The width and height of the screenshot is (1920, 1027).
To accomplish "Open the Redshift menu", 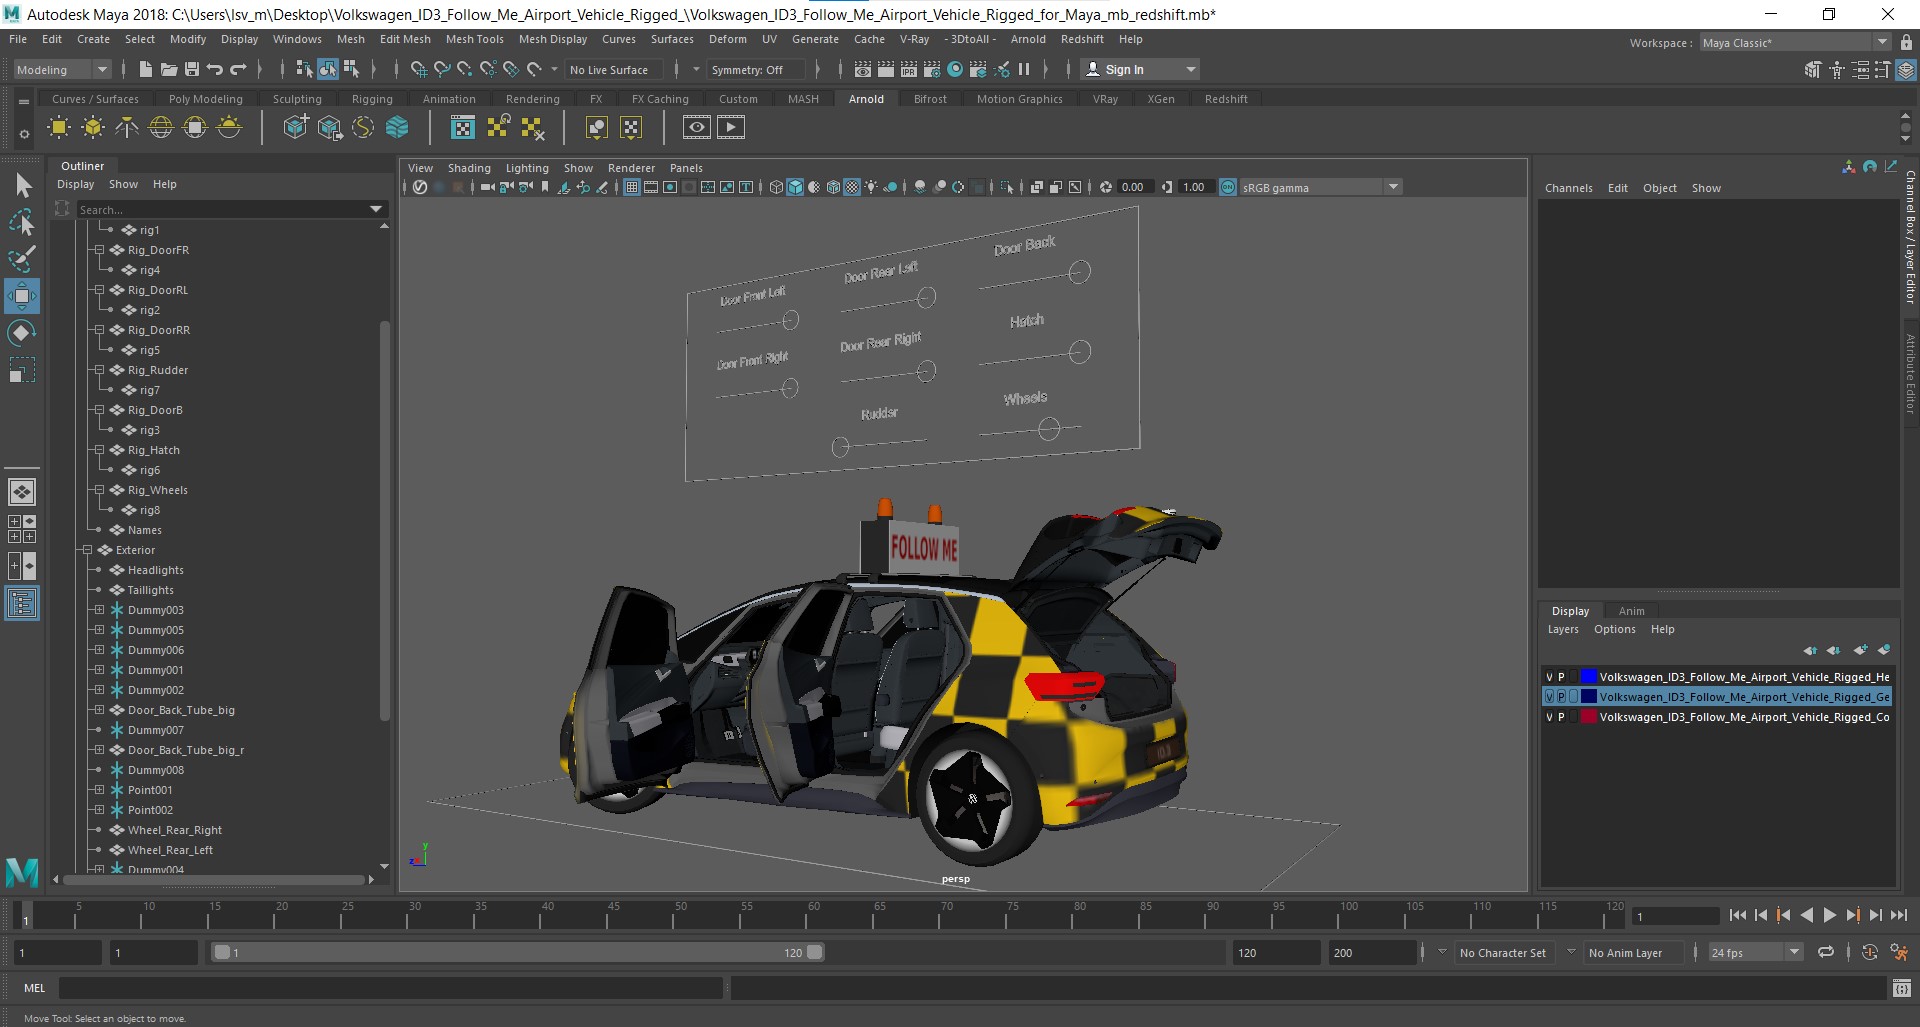I will pos(1082,39).
